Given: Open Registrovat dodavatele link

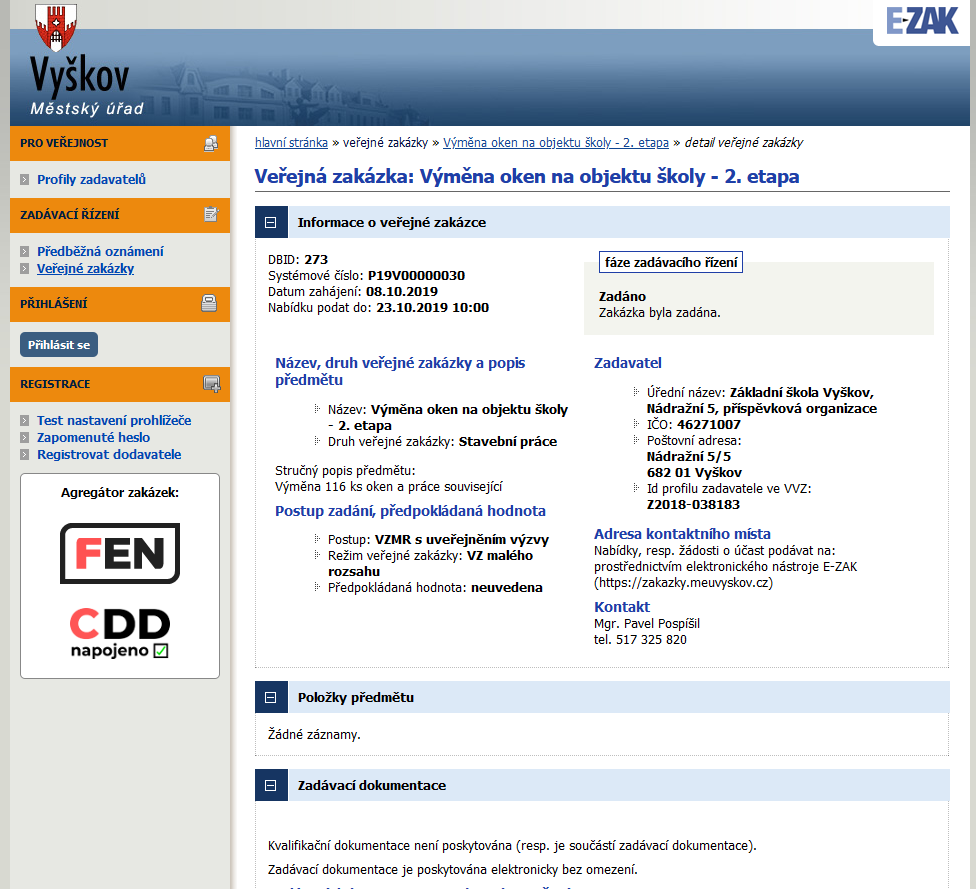Looking at the screenshot, I should 109,454.
